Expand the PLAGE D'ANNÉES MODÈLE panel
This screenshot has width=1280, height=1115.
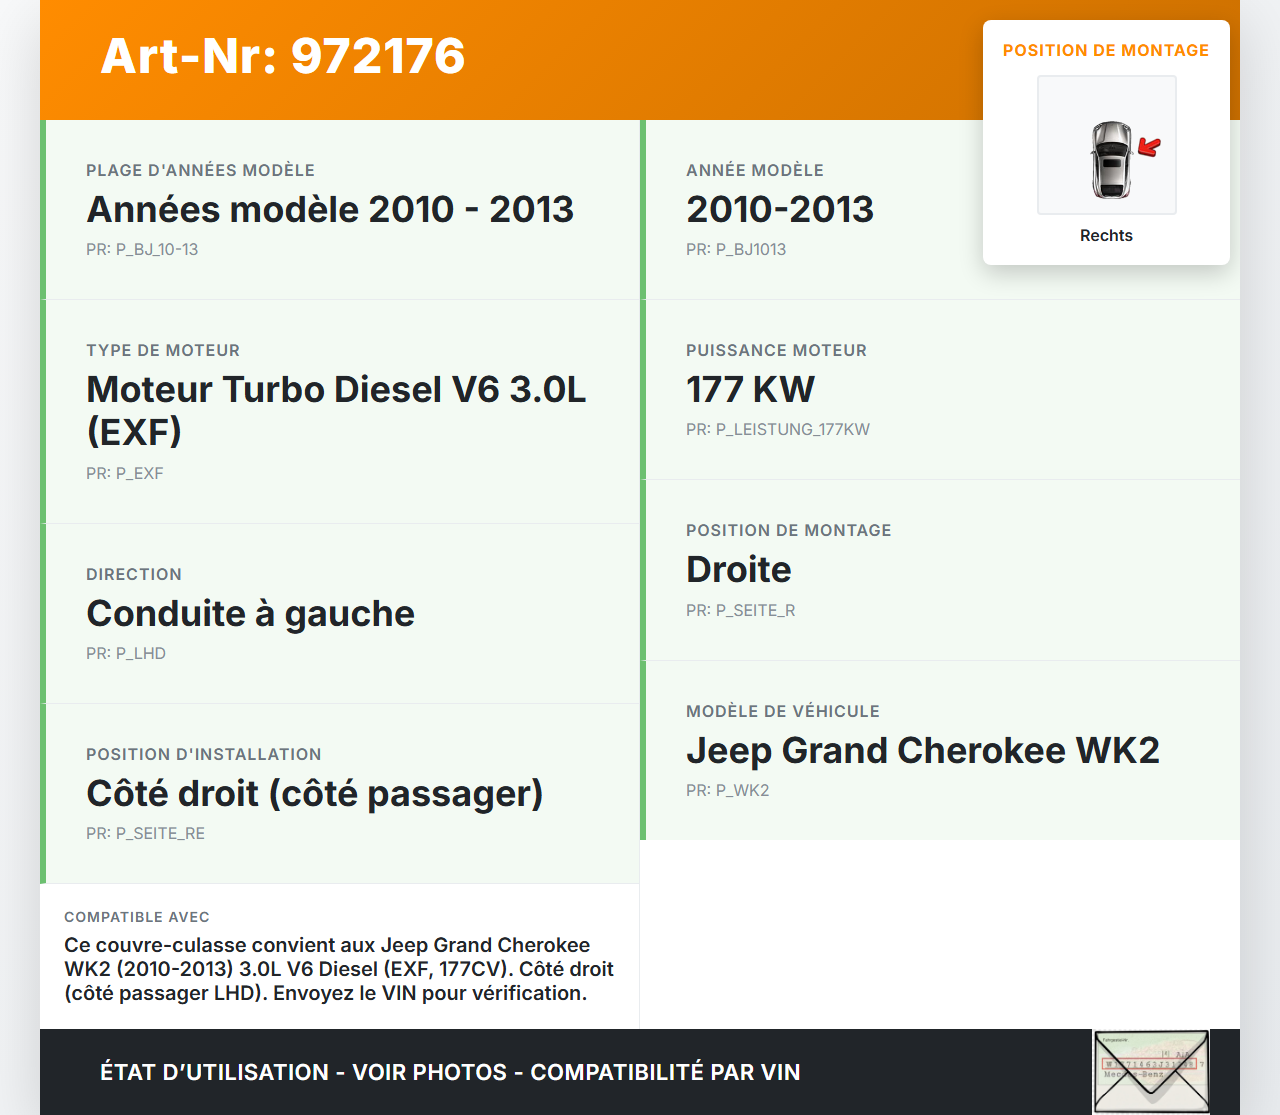[330, 209]
